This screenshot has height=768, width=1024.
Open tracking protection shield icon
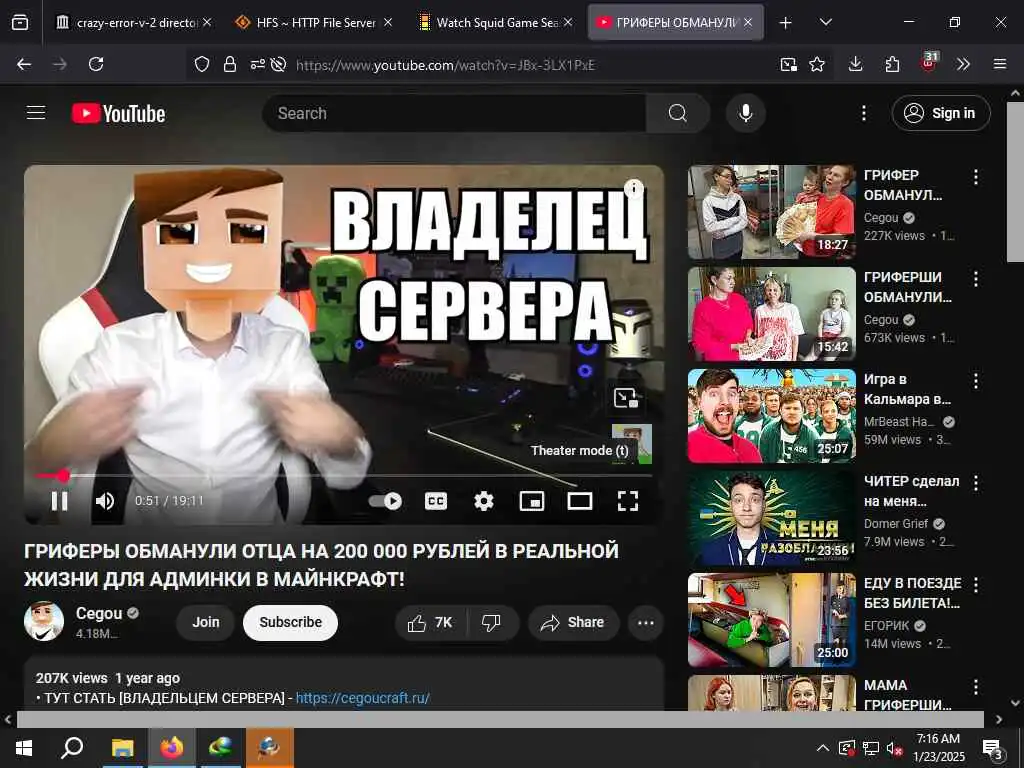click(202, 64)
